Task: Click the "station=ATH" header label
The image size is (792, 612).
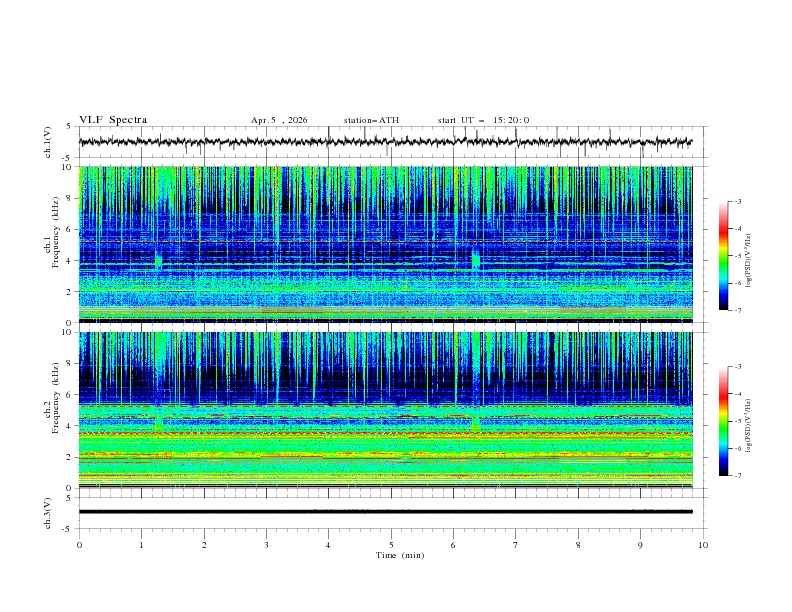Action: [x=371, y=120]
